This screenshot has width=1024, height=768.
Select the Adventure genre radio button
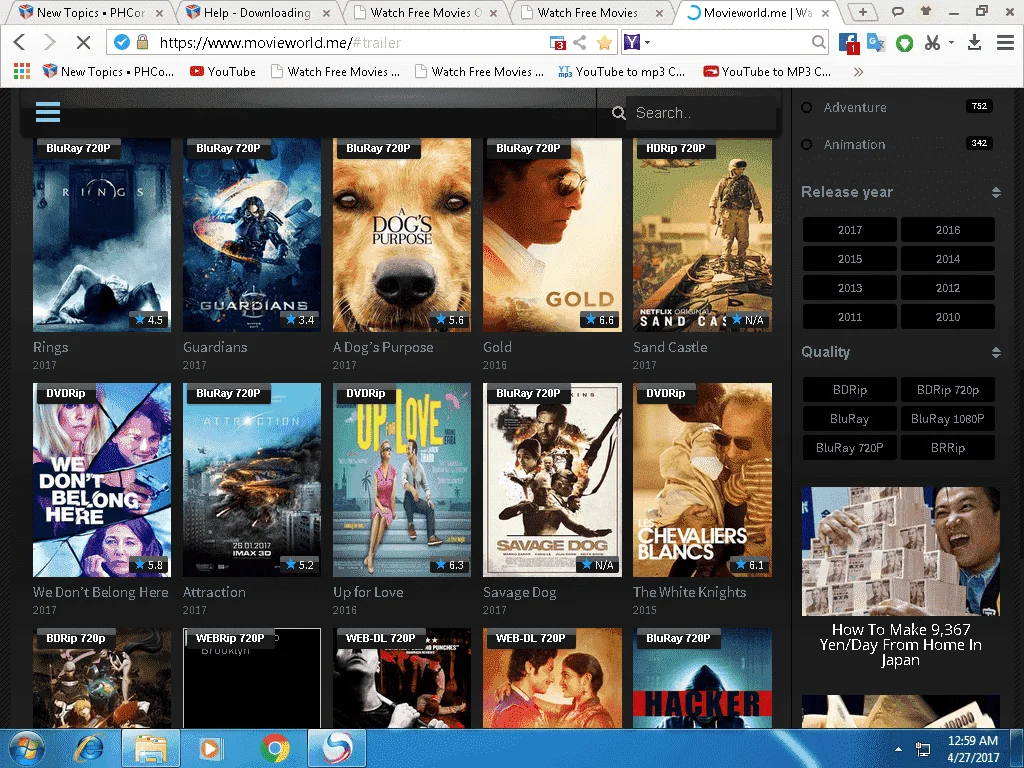click(x=807, y=108)
